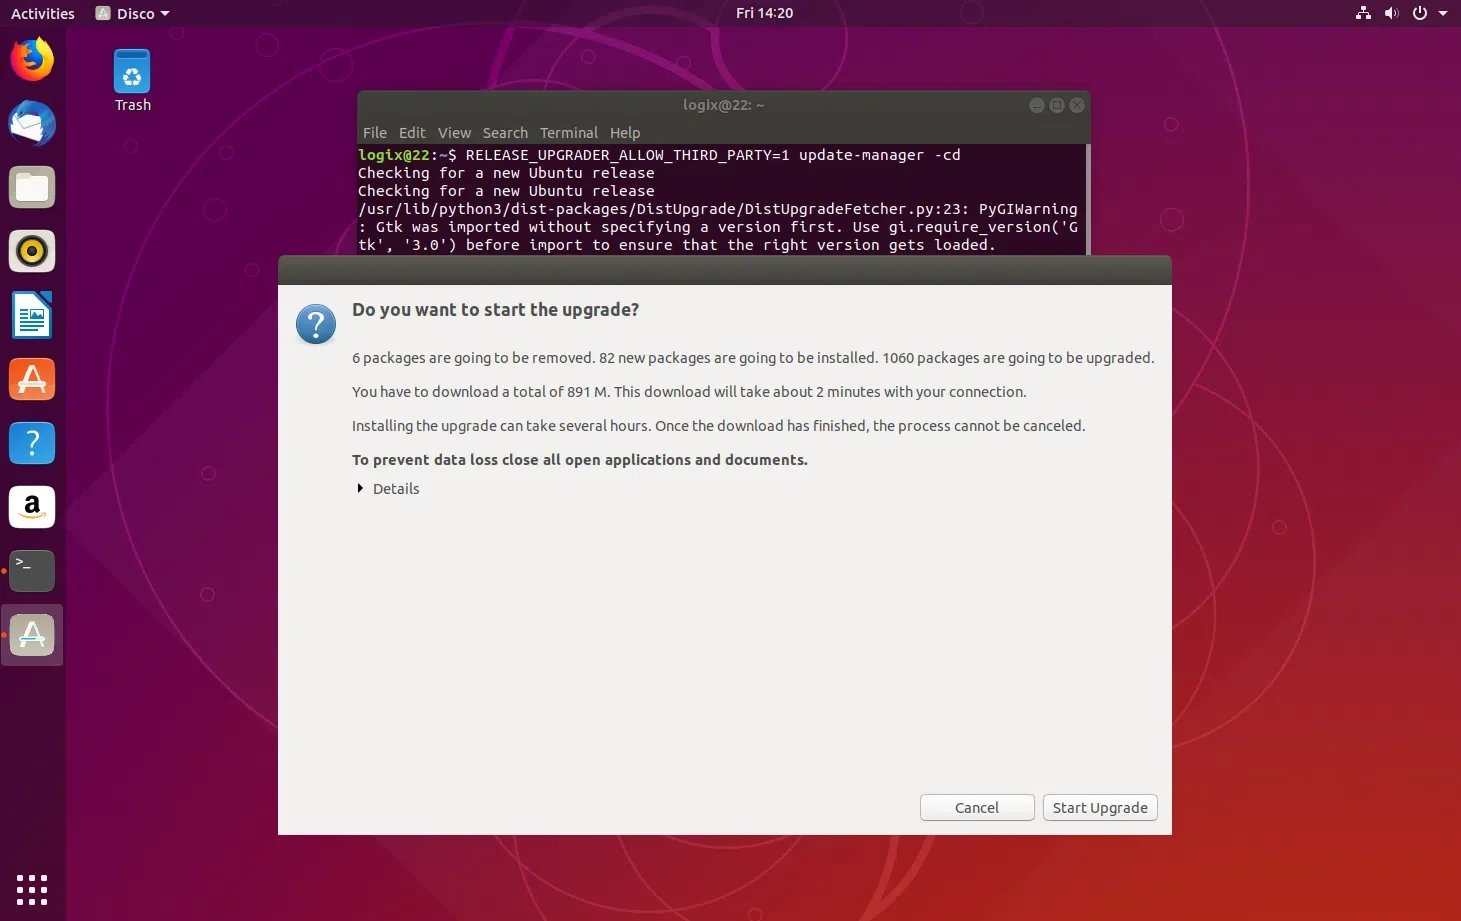Open the Files file manager
This screenshot has width=1461, height=921.
click(32, 187)
